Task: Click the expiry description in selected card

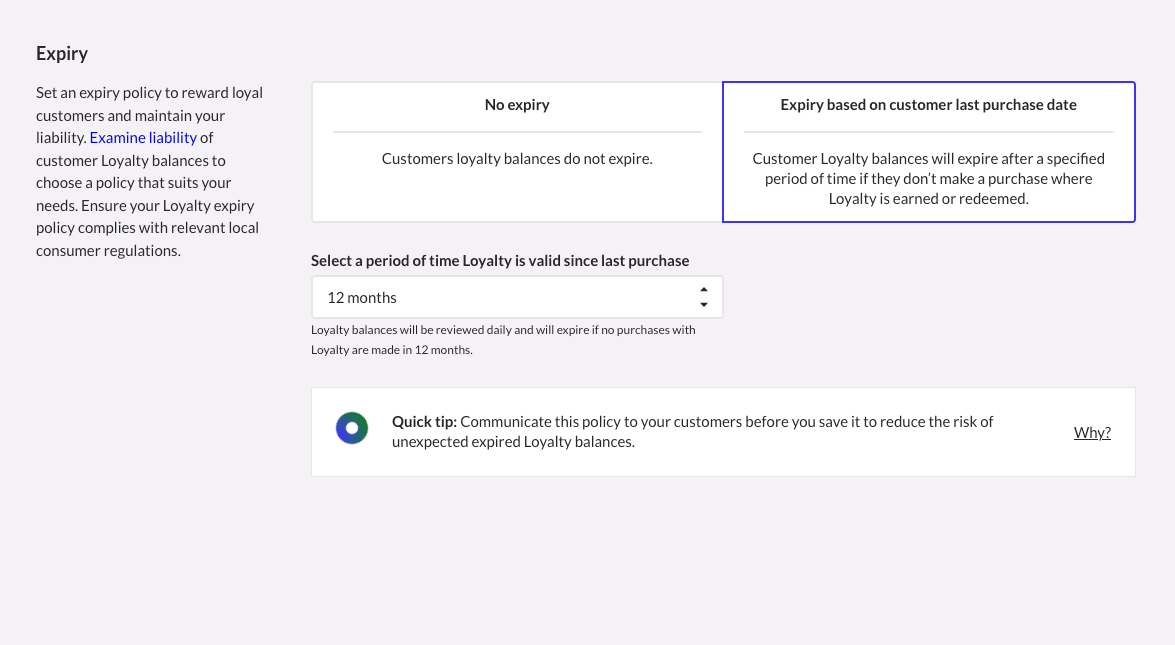Action: click(928, 179)
